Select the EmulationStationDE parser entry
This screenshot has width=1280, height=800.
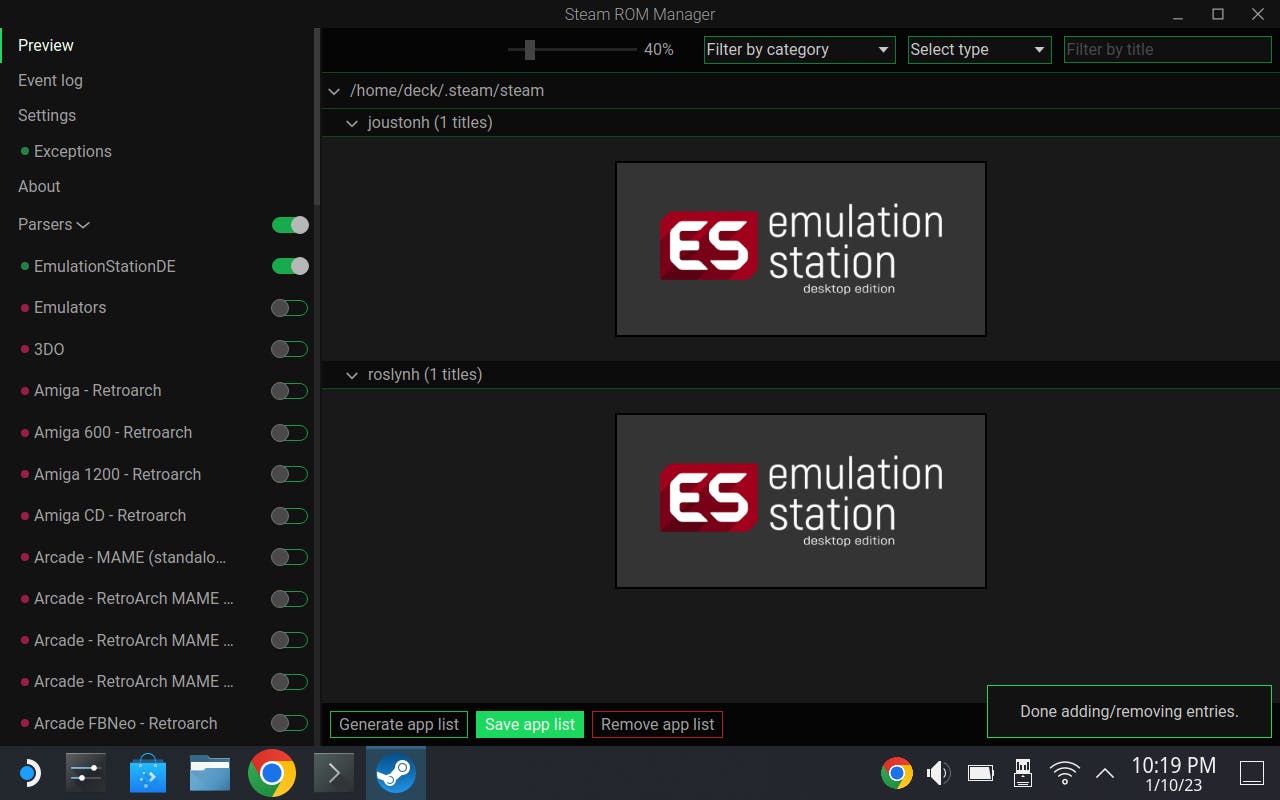click(x=105, y=266)
